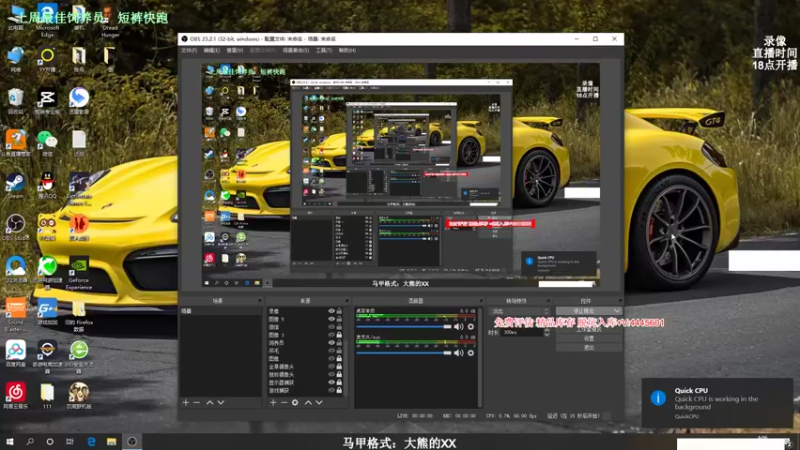This screenshot has height=450, width=800.
Task: Open the File menu in OBS
Action: coord(189,51)
